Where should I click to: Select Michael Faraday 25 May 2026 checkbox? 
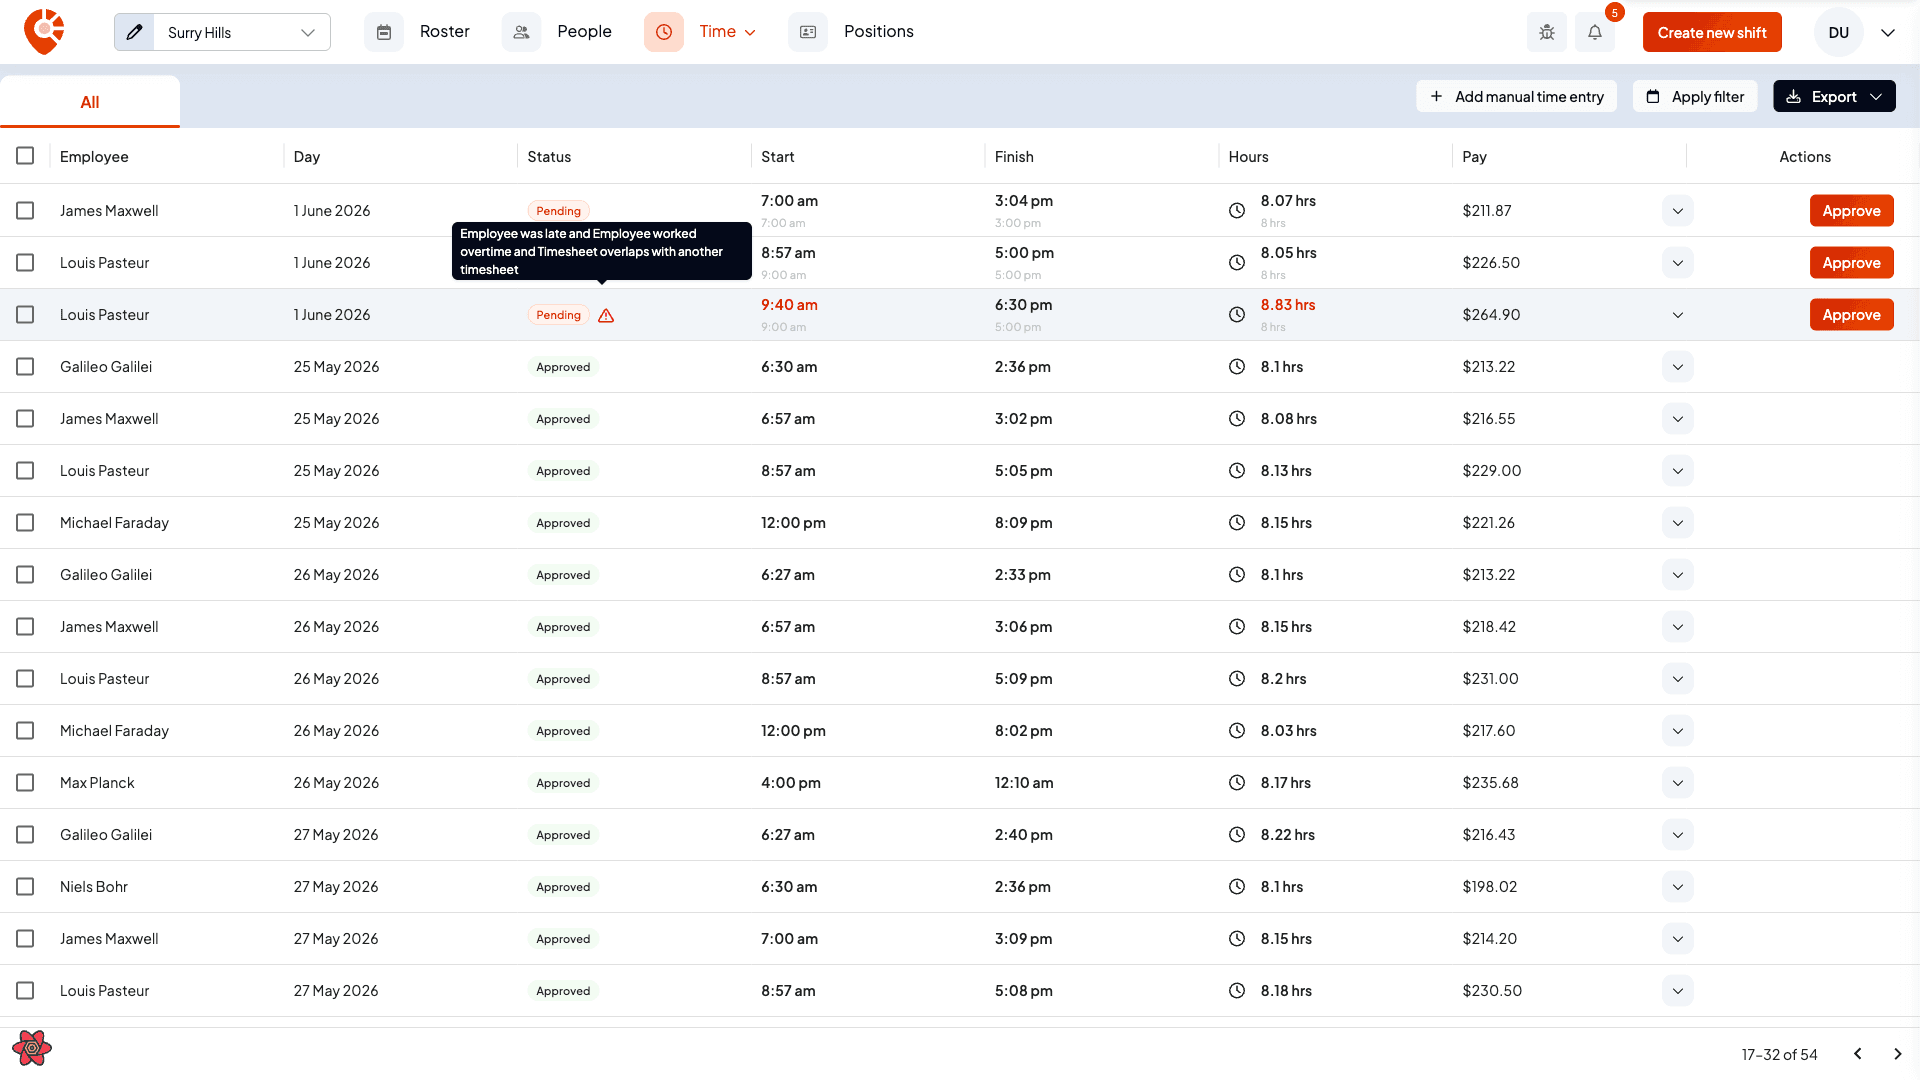(25, 523)
